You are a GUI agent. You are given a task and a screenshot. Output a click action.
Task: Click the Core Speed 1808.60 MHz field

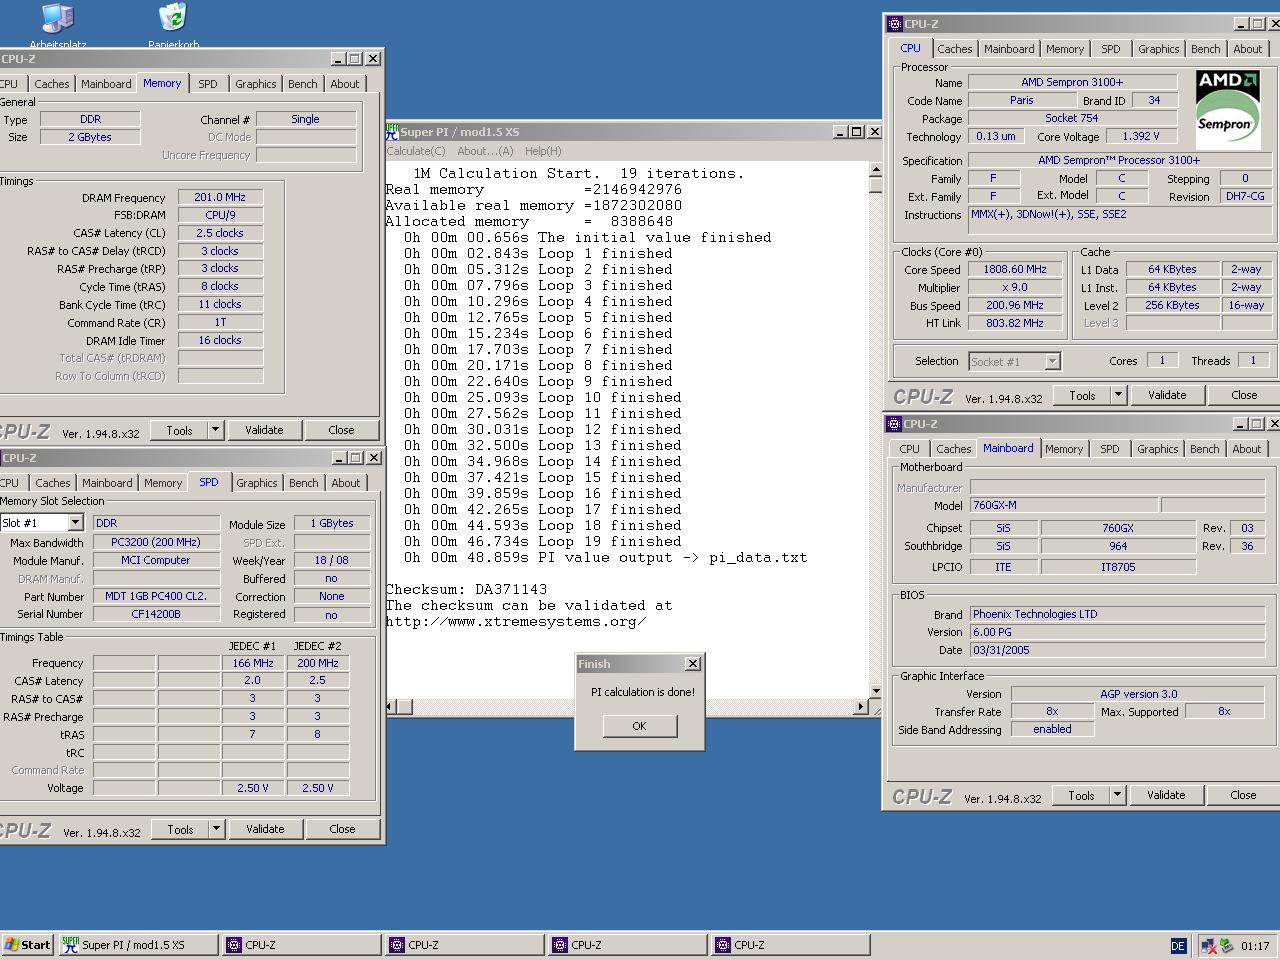1017,269
